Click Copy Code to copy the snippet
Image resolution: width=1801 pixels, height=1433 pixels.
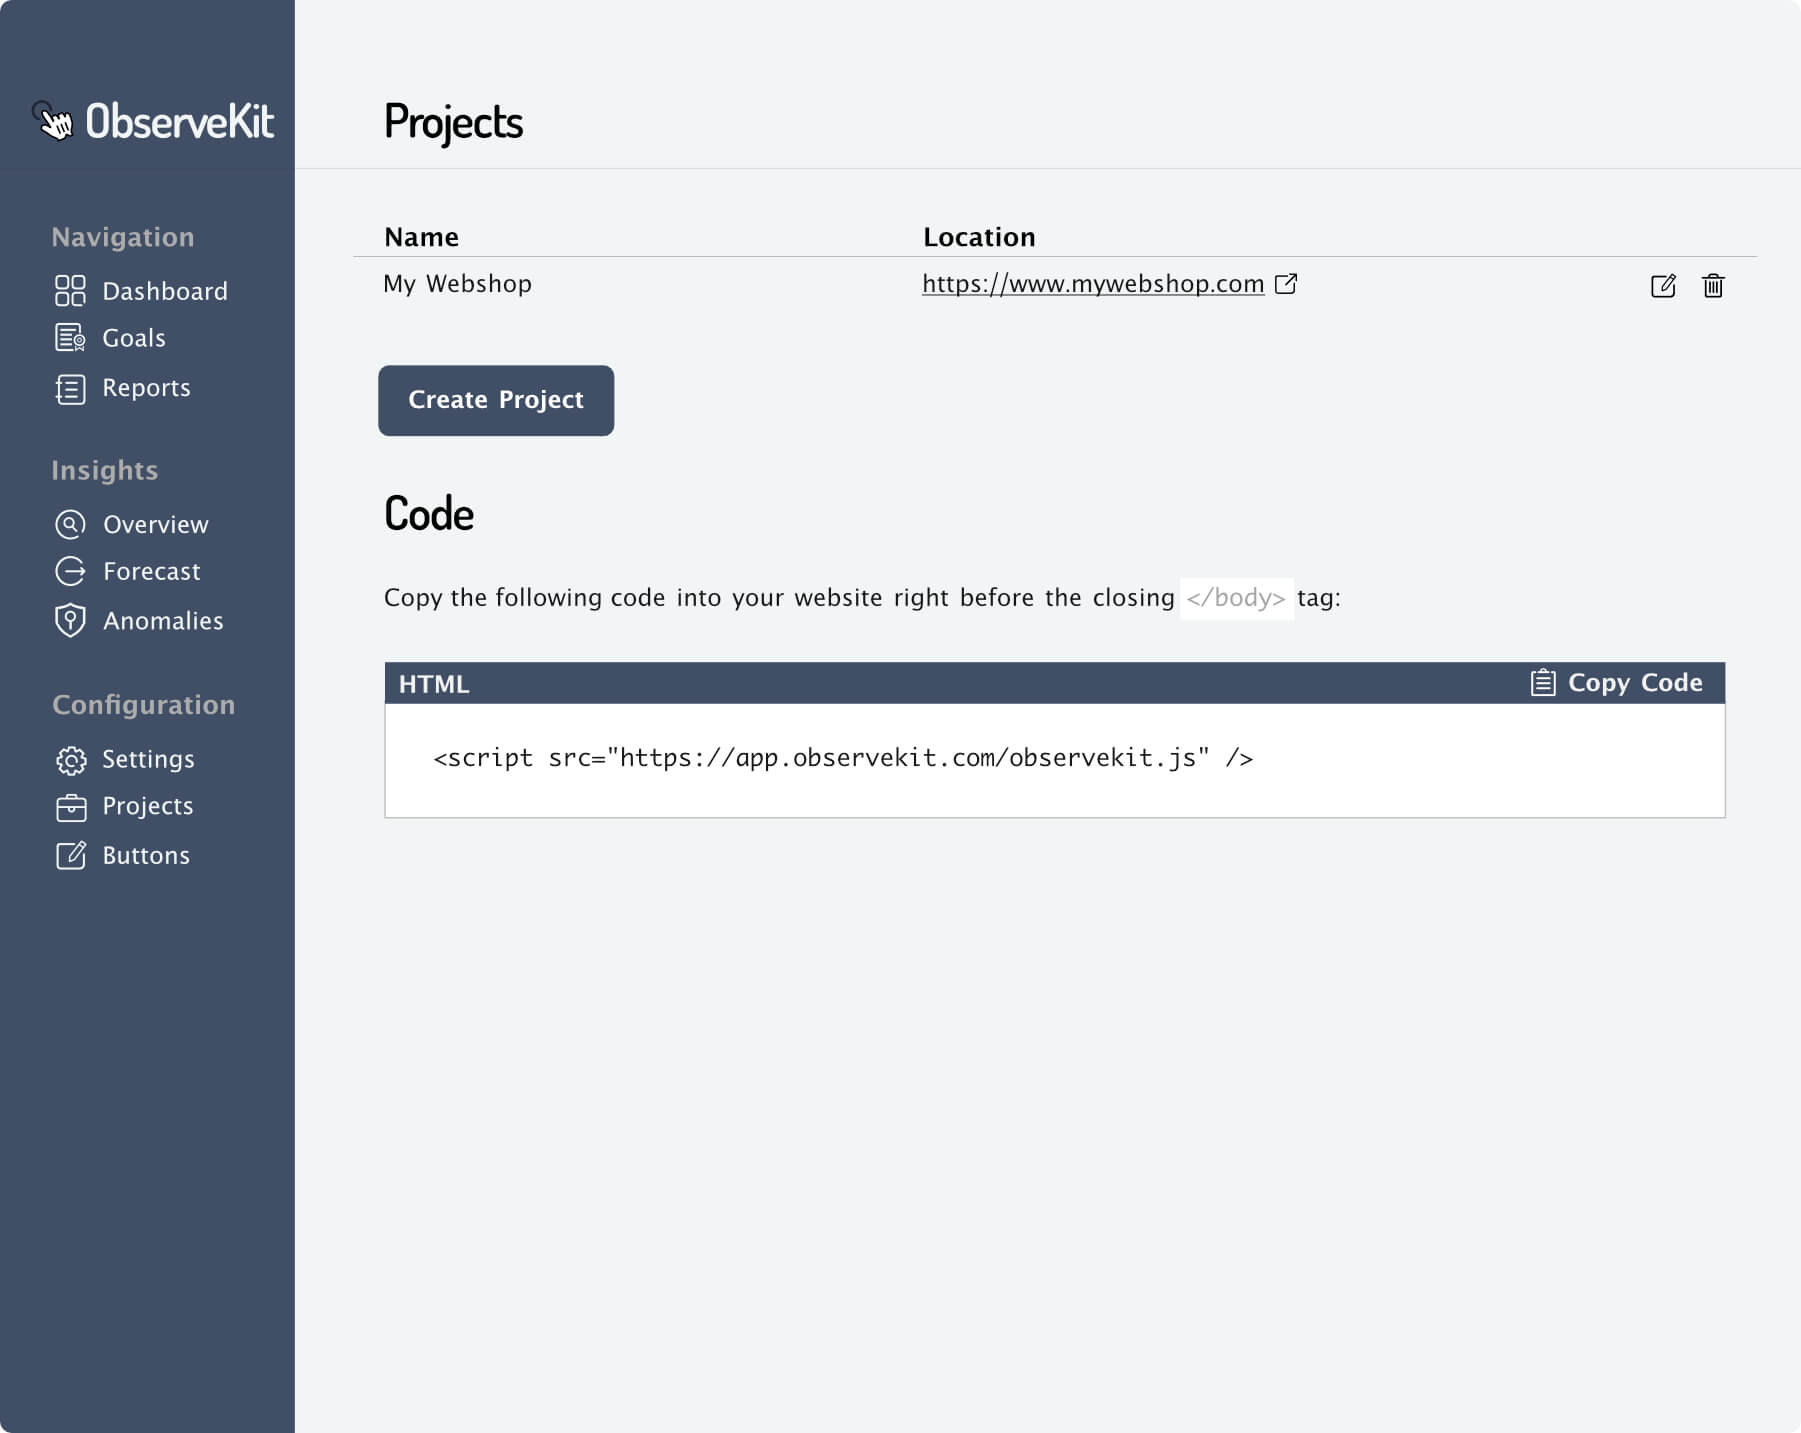[1634, 682]
